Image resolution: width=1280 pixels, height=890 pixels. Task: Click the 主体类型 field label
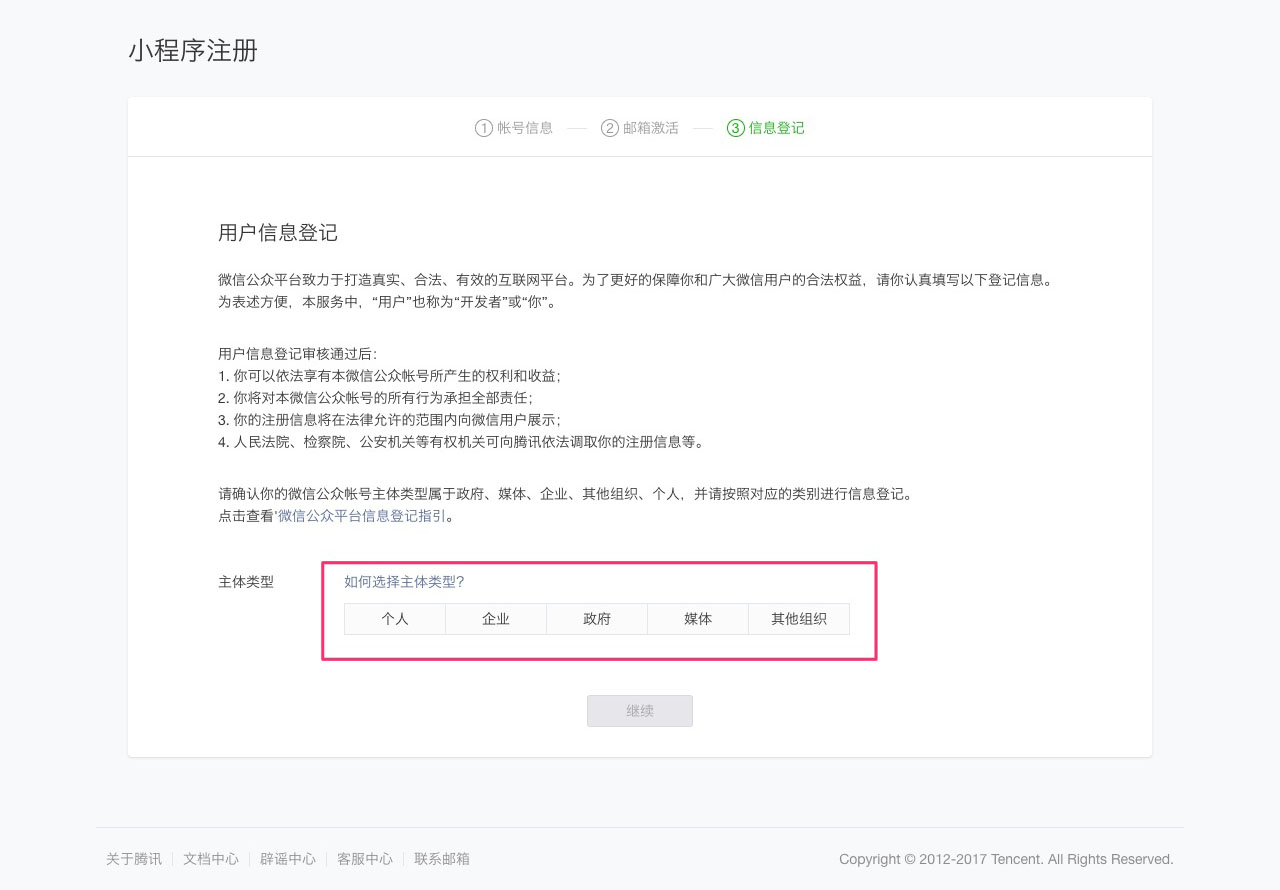(246, 581)
